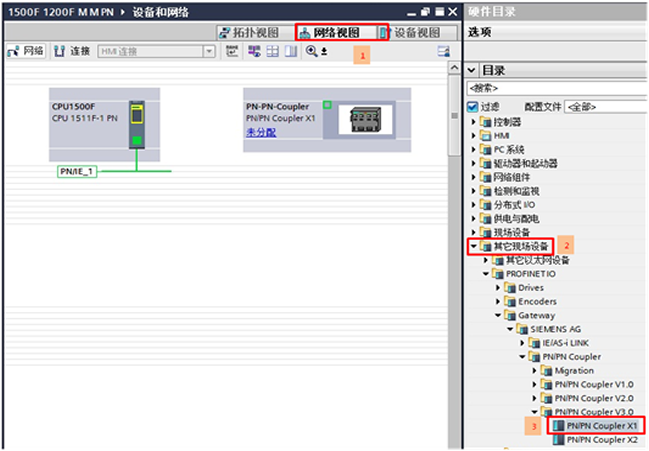Collapse the PN/PN Coupler V3.0 folder
The width and height of the screenshot is (649, 451).
[x=534, y=412]
